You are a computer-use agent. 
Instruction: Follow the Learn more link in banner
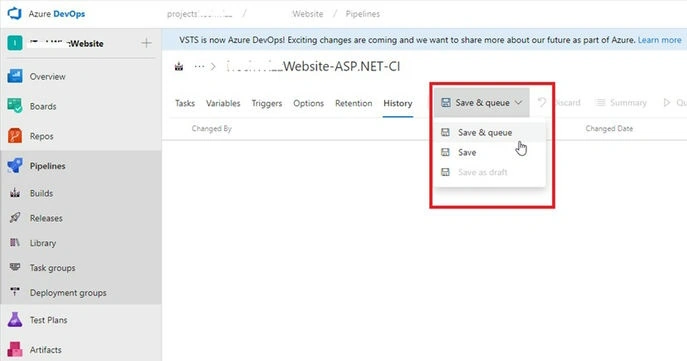click(x=659, y=40)
